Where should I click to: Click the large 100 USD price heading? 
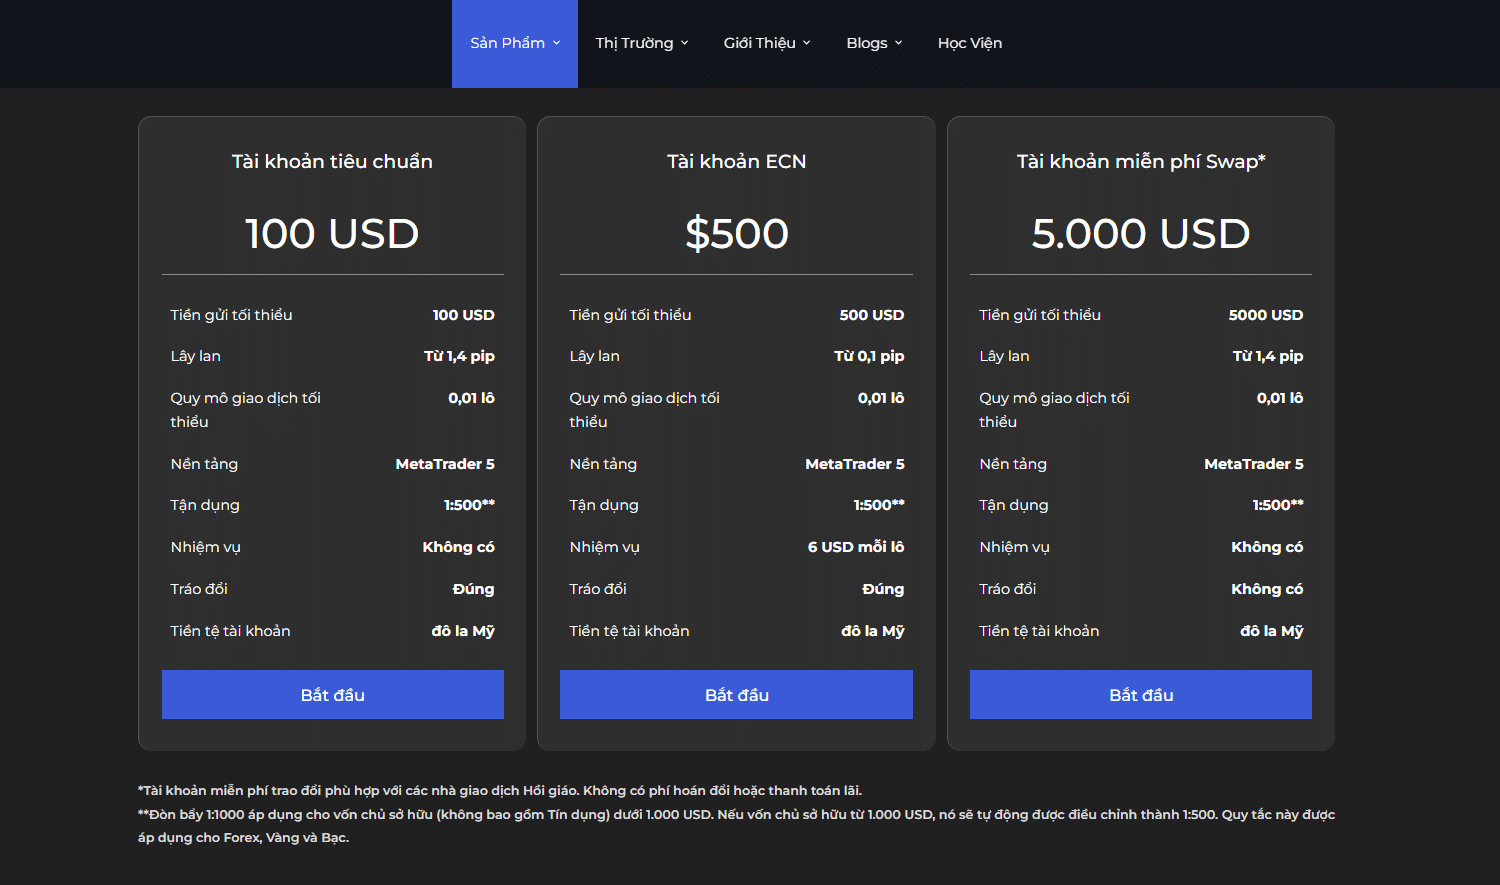[332, 234]
